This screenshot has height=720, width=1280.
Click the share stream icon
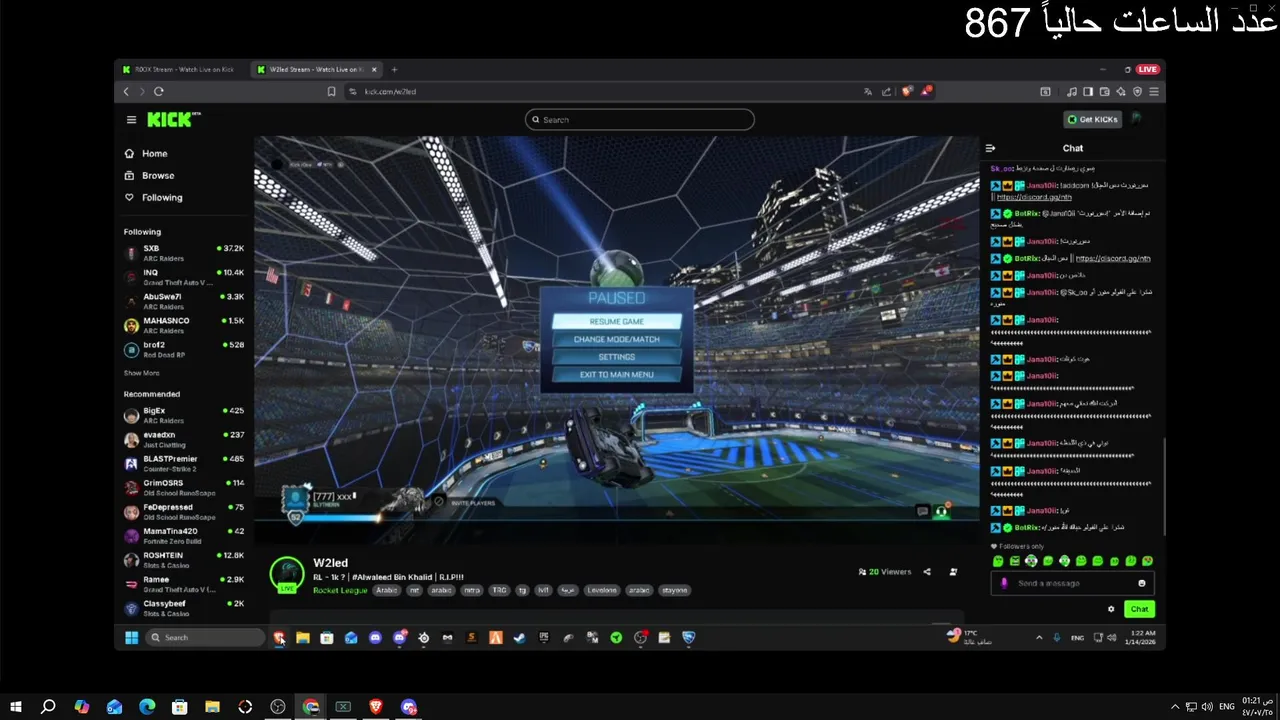click(927, 572)
